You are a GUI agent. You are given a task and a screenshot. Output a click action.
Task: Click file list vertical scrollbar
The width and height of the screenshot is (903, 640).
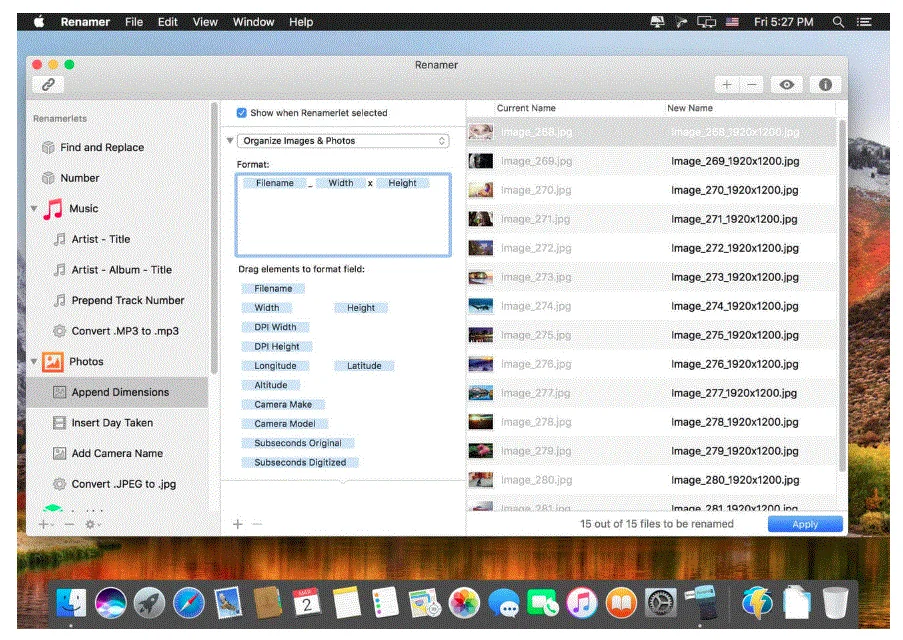click(x=842, y=295)
